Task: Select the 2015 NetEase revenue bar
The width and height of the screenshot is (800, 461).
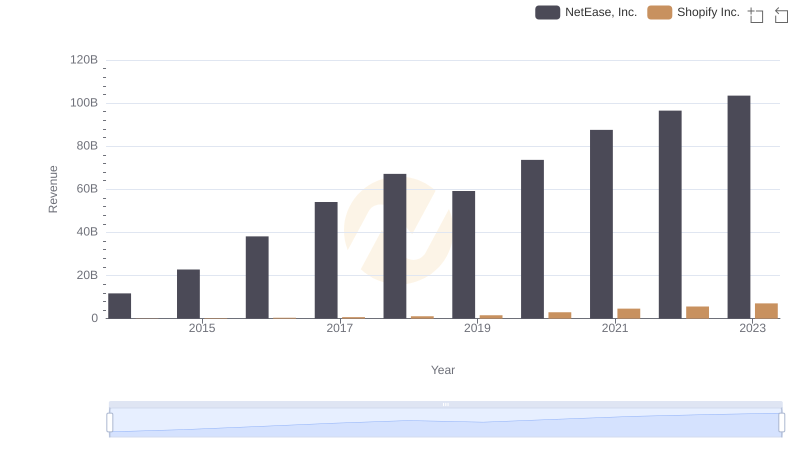Action: coord(188,294)
